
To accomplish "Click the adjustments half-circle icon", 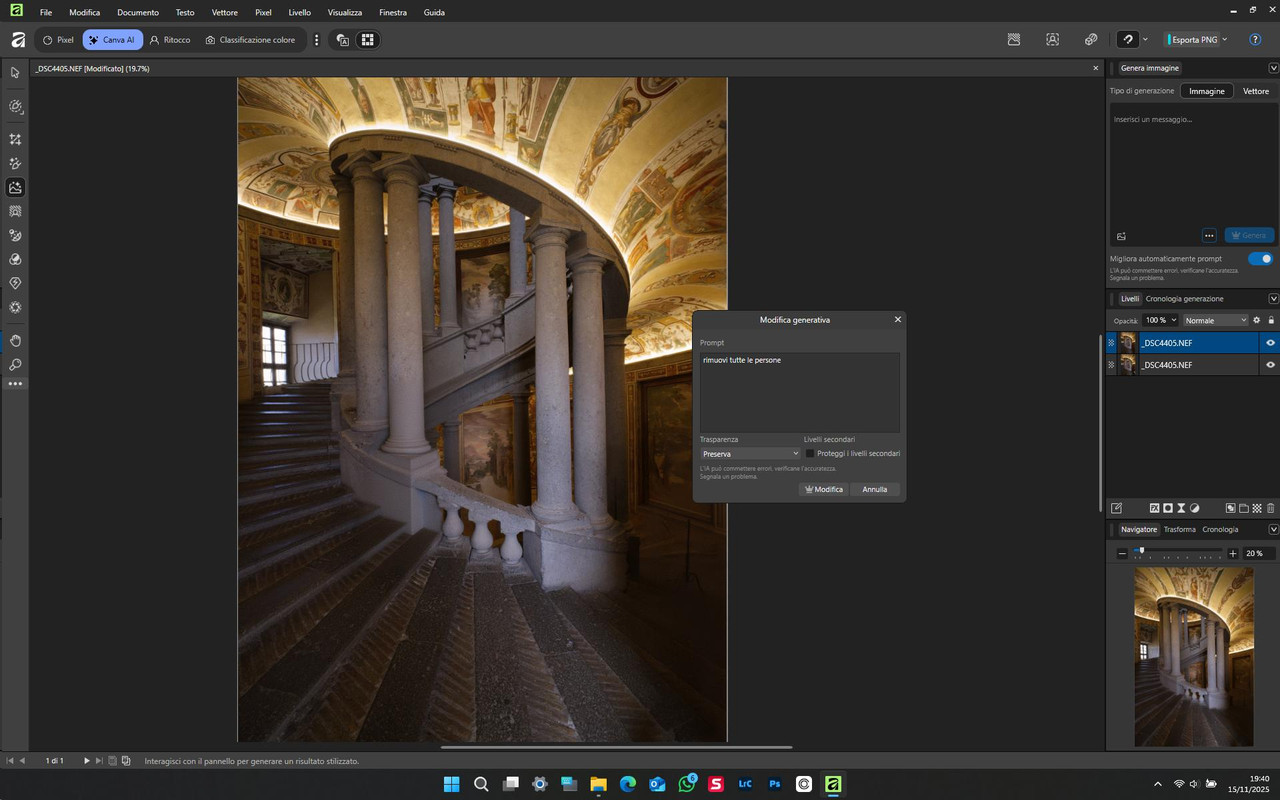I will [x=1194, y=508].
